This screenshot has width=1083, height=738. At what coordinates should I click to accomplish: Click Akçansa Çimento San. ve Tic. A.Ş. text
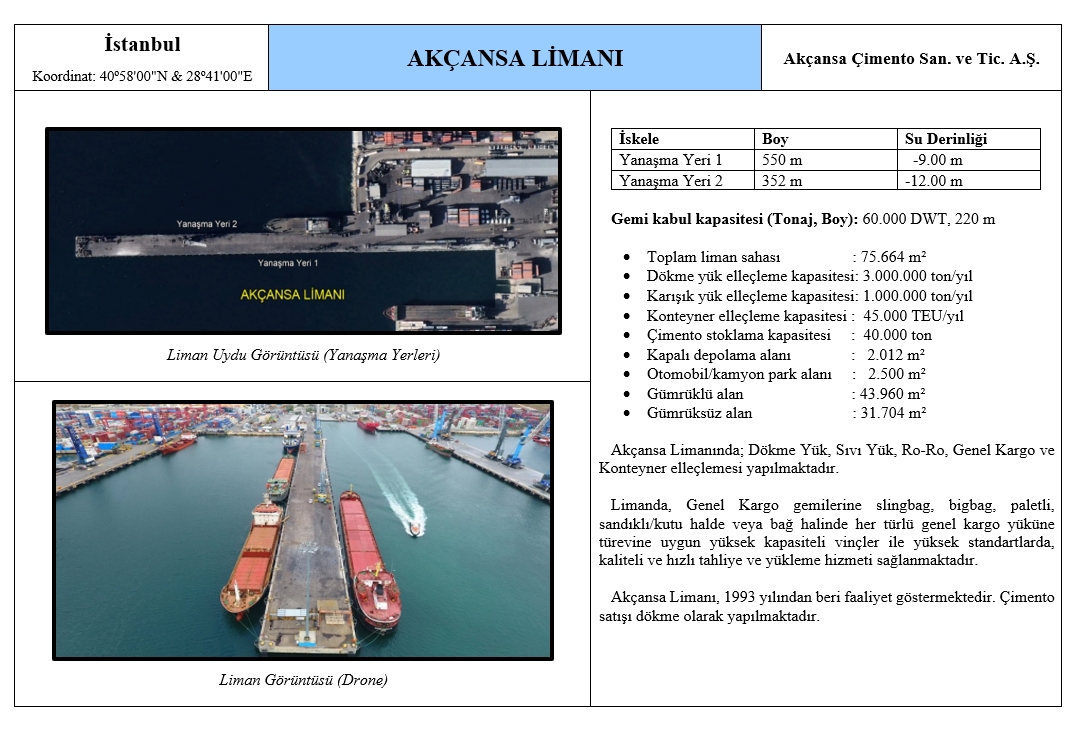911,59
